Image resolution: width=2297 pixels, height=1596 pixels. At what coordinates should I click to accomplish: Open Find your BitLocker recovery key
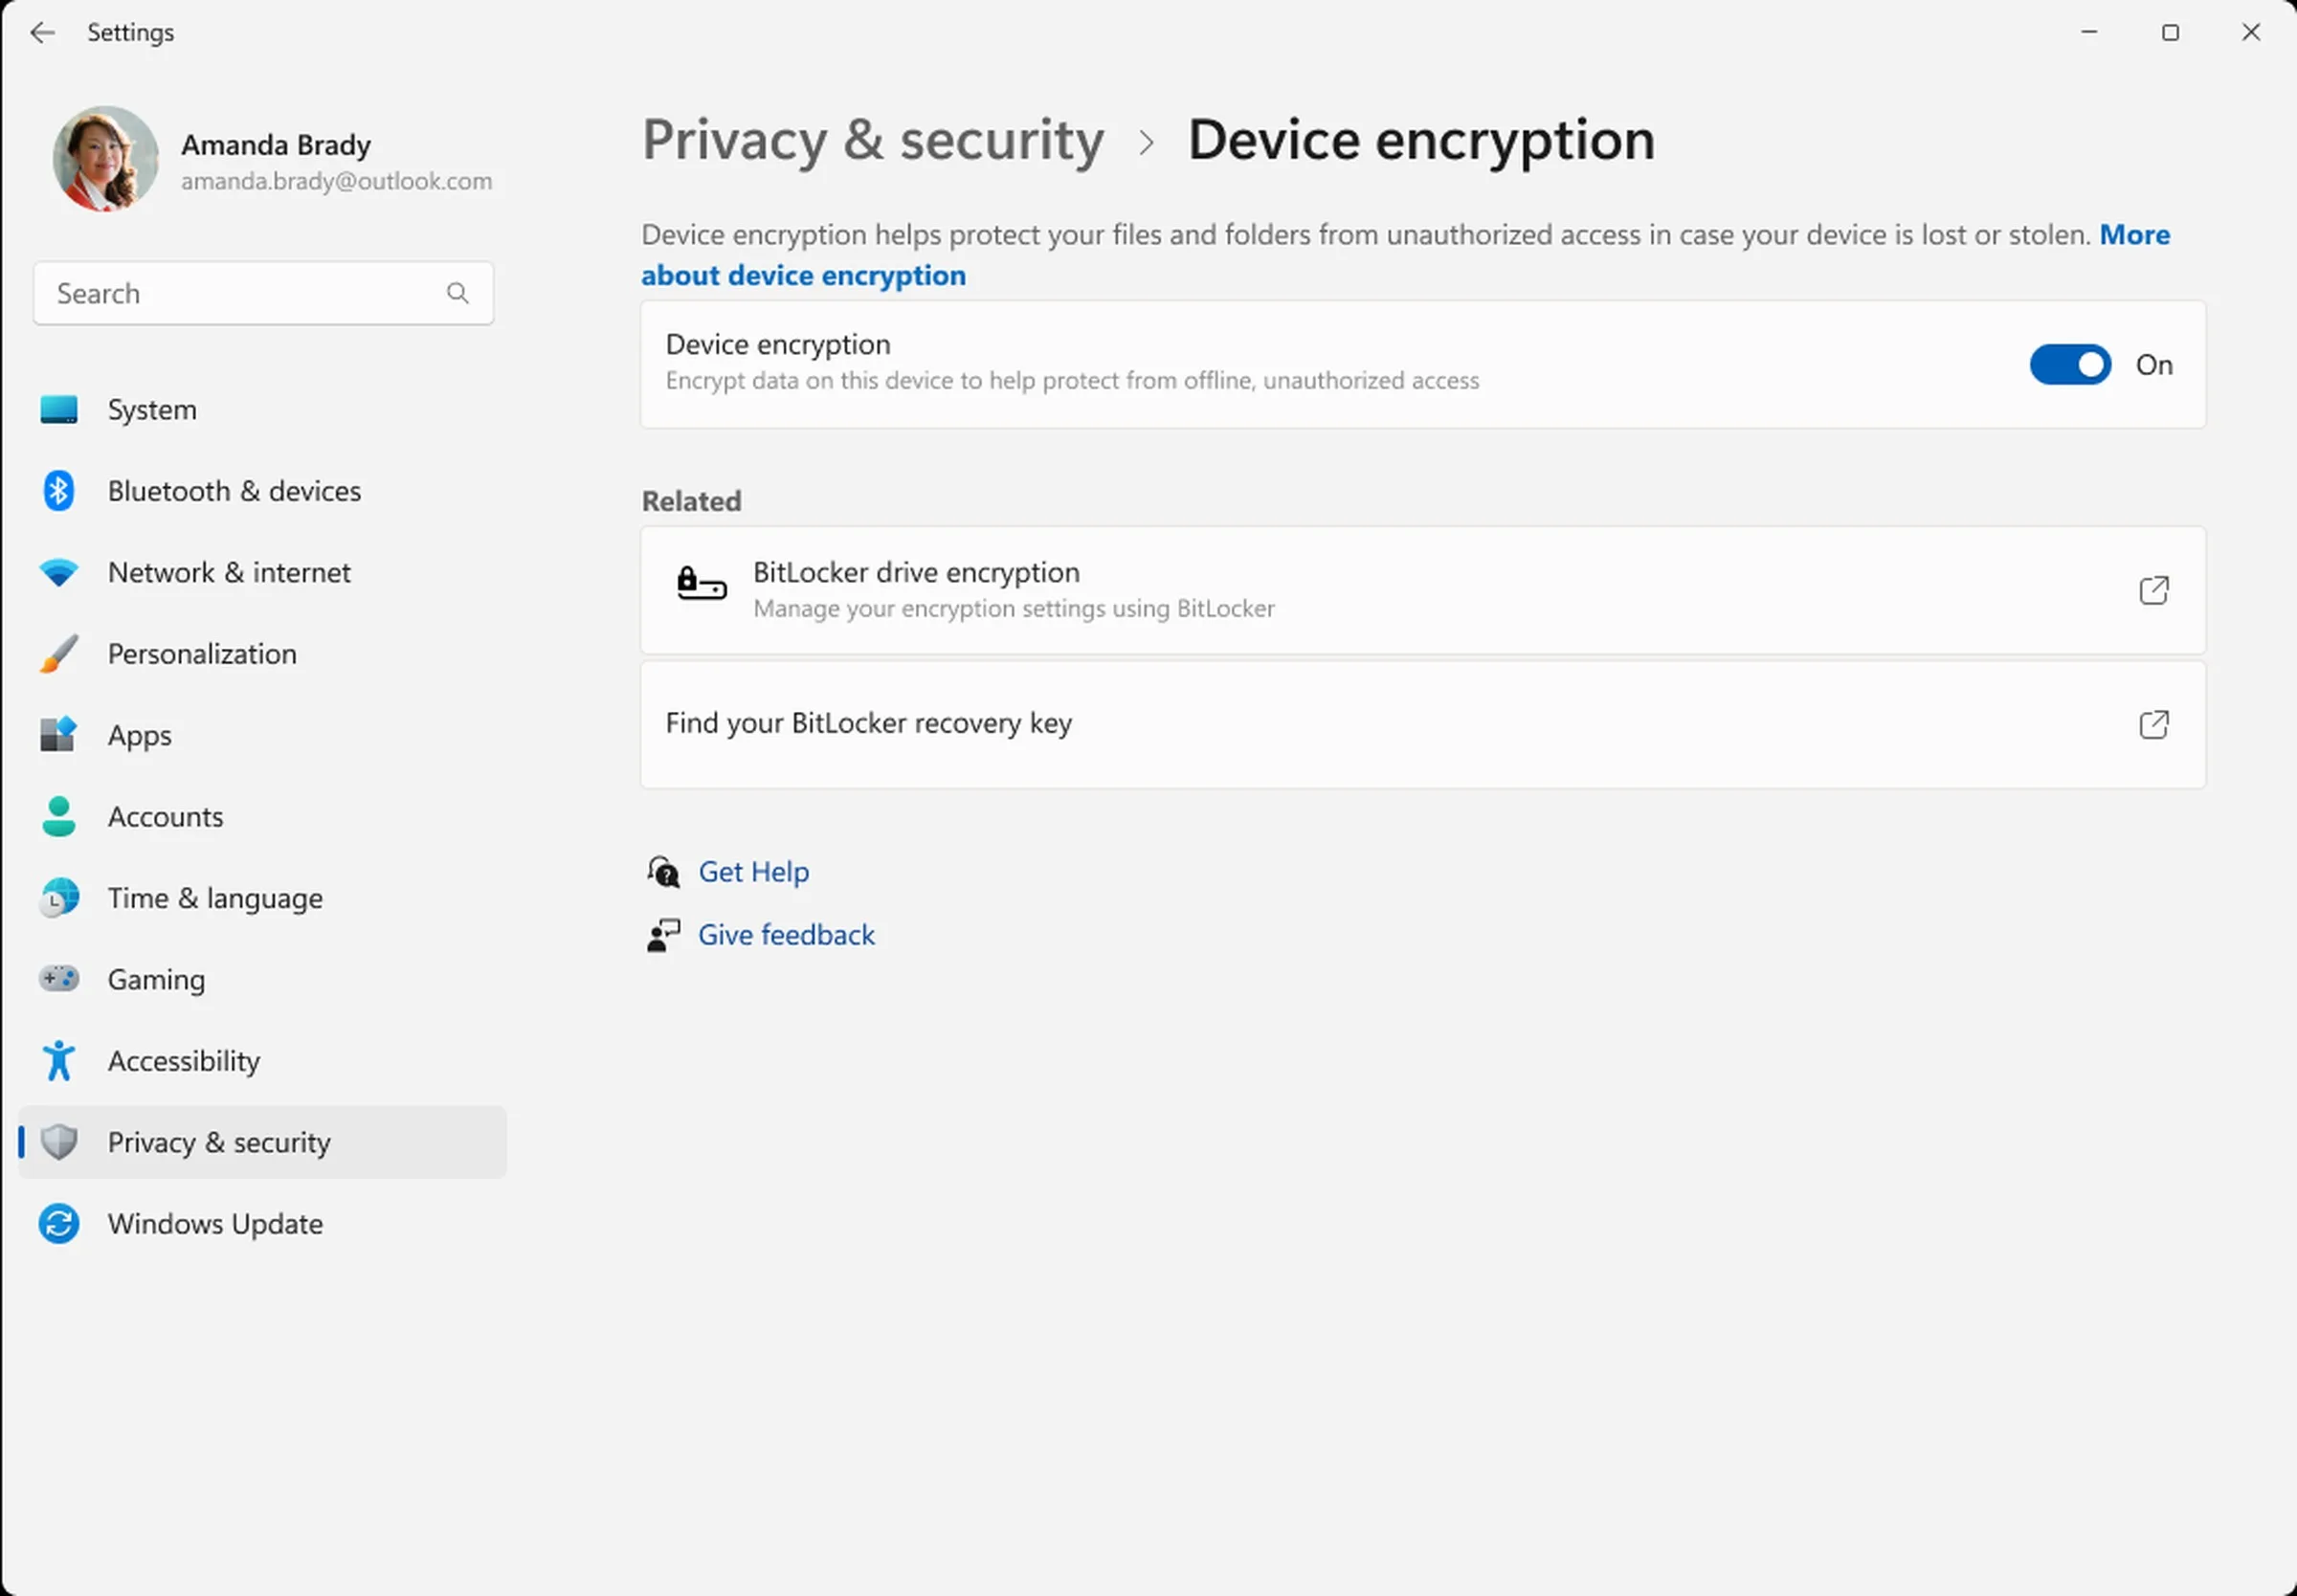pyautogui.click(x=1422, y=724)
